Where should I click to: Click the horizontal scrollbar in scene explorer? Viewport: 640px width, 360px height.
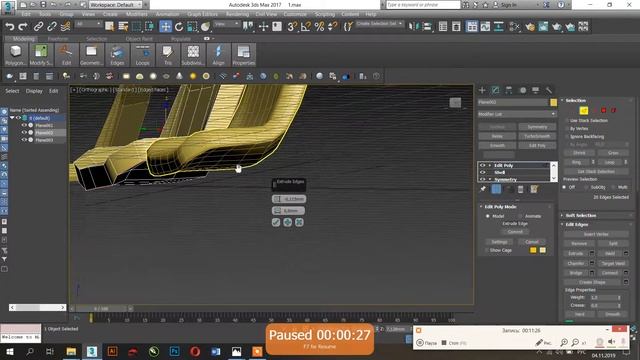[x=38, y=307]
